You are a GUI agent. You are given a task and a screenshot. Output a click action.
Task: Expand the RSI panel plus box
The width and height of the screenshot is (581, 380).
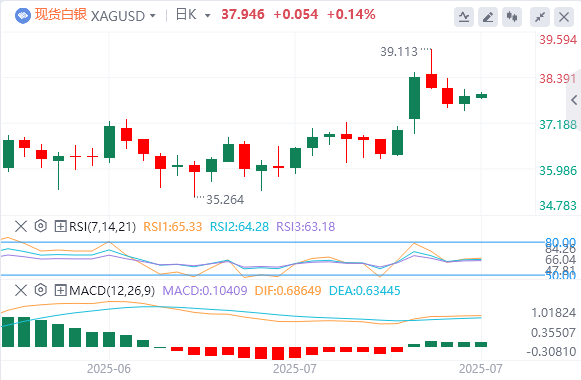60,226
